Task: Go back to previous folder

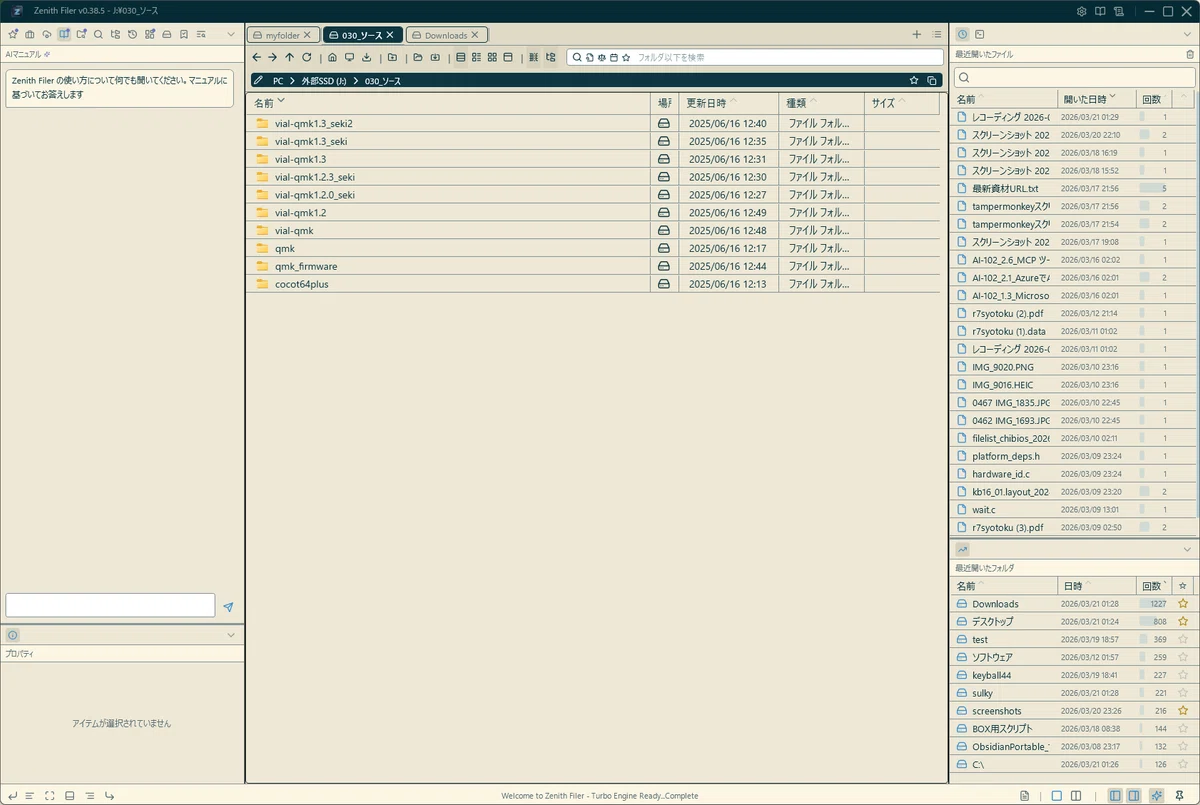Action: pyautogui.click(x=257, y=57)
